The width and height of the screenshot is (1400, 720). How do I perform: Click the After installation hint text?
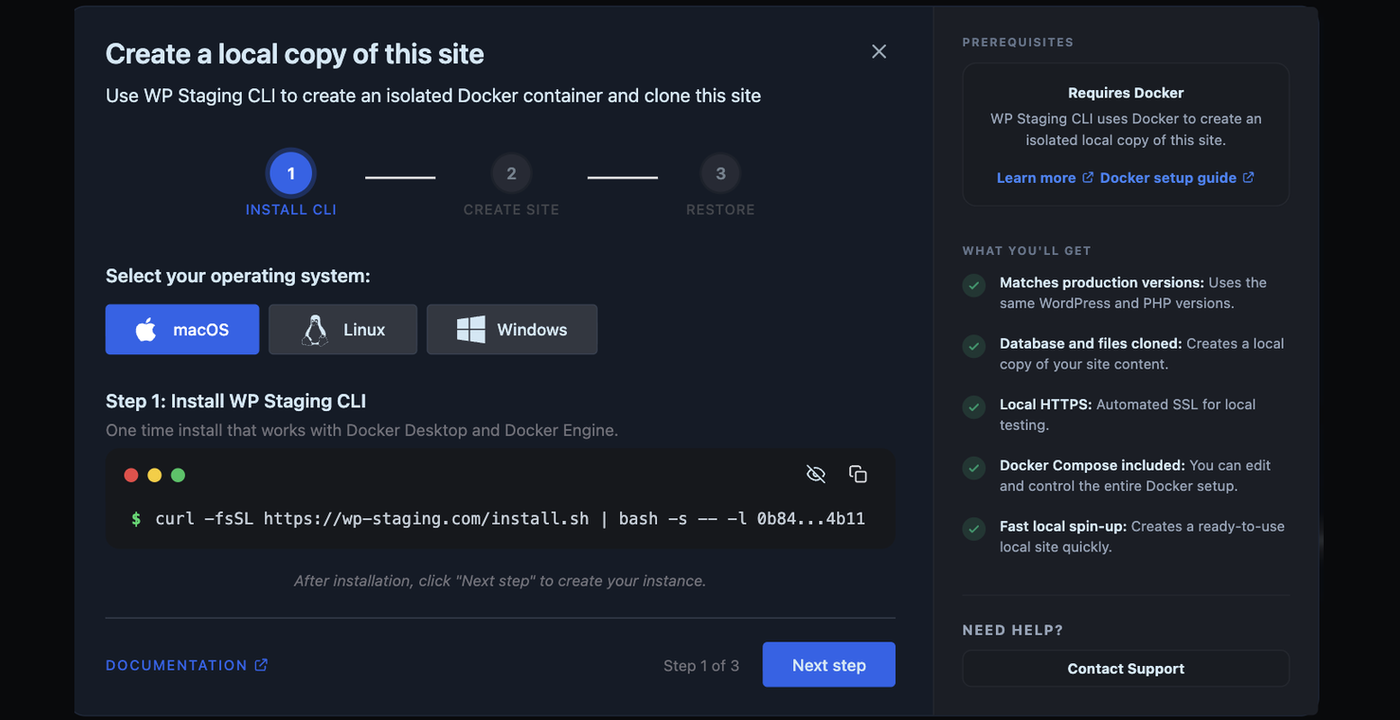[500, 581]
